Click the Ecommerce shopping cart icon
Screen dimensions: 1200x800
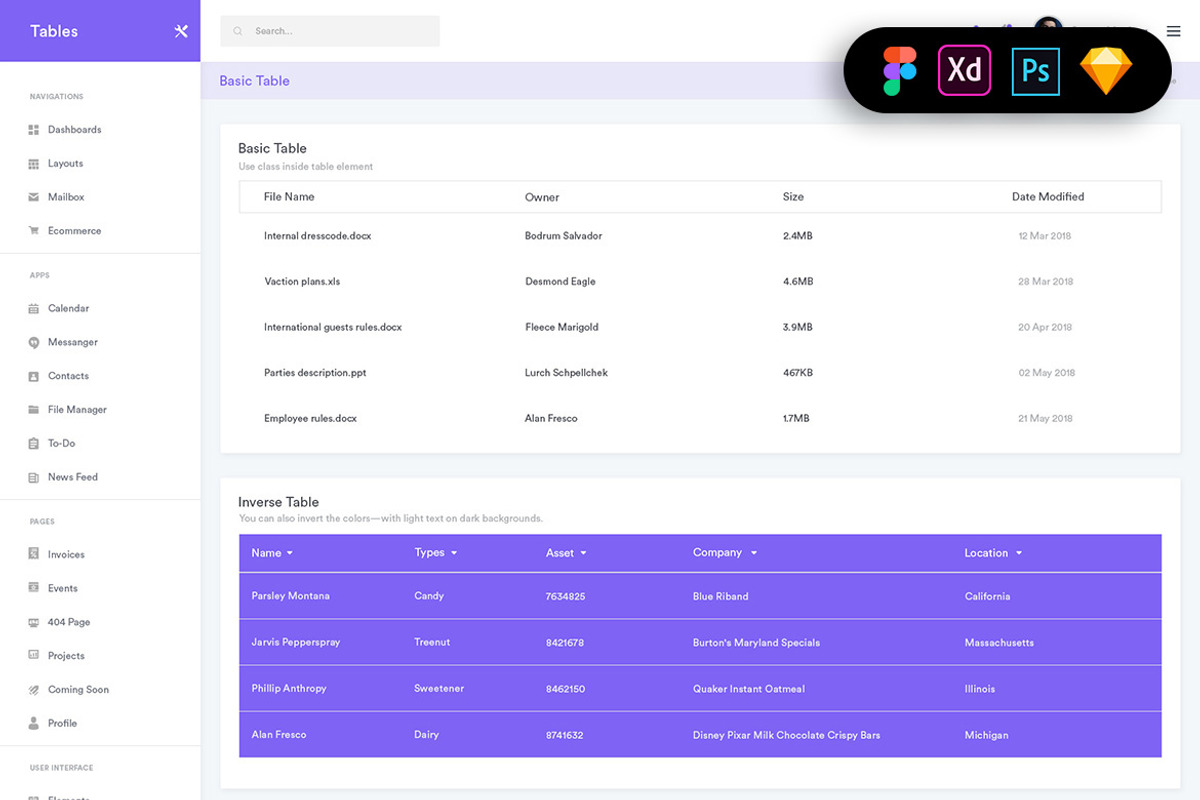click(x=34, y=230)
